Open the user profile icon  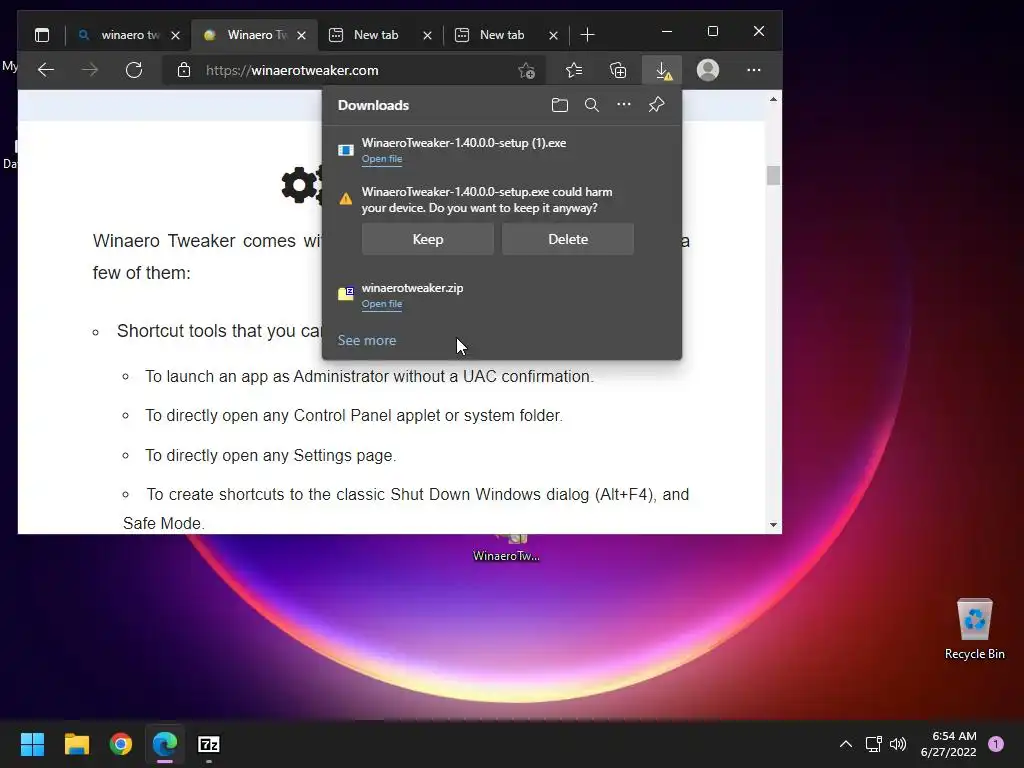coord(708,70)
